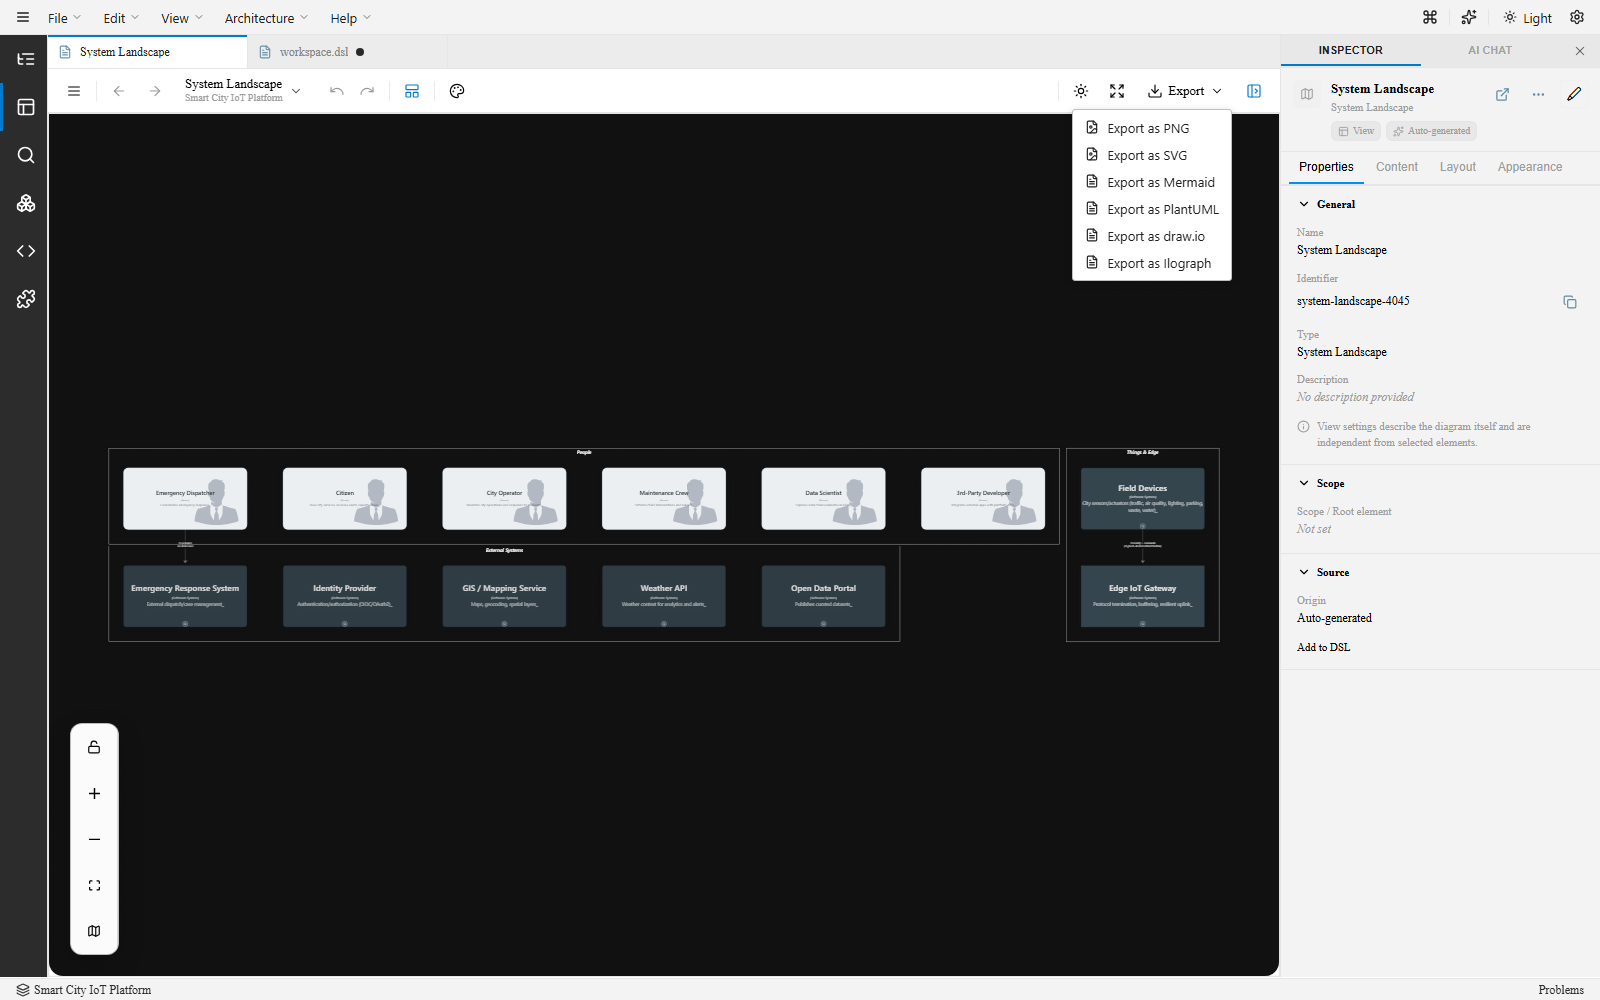The width and height of the screenshot is (1600, 1000).
Task: Open the search sidebar panel
Action: (26, 155)
